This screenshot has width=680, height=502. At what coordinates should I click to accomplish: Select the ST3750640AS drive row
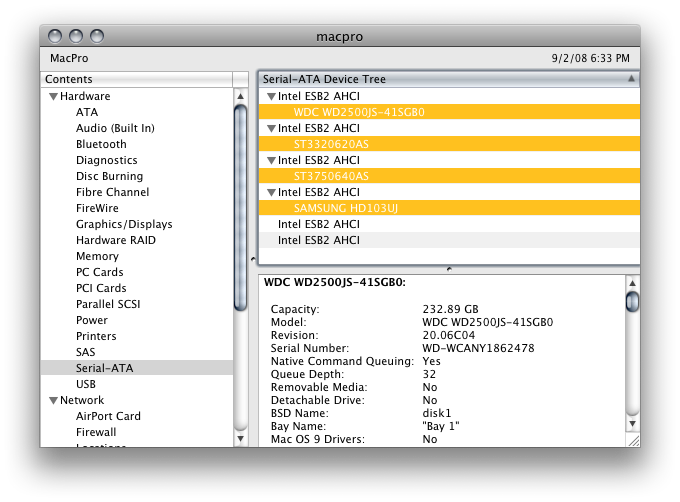449,176
